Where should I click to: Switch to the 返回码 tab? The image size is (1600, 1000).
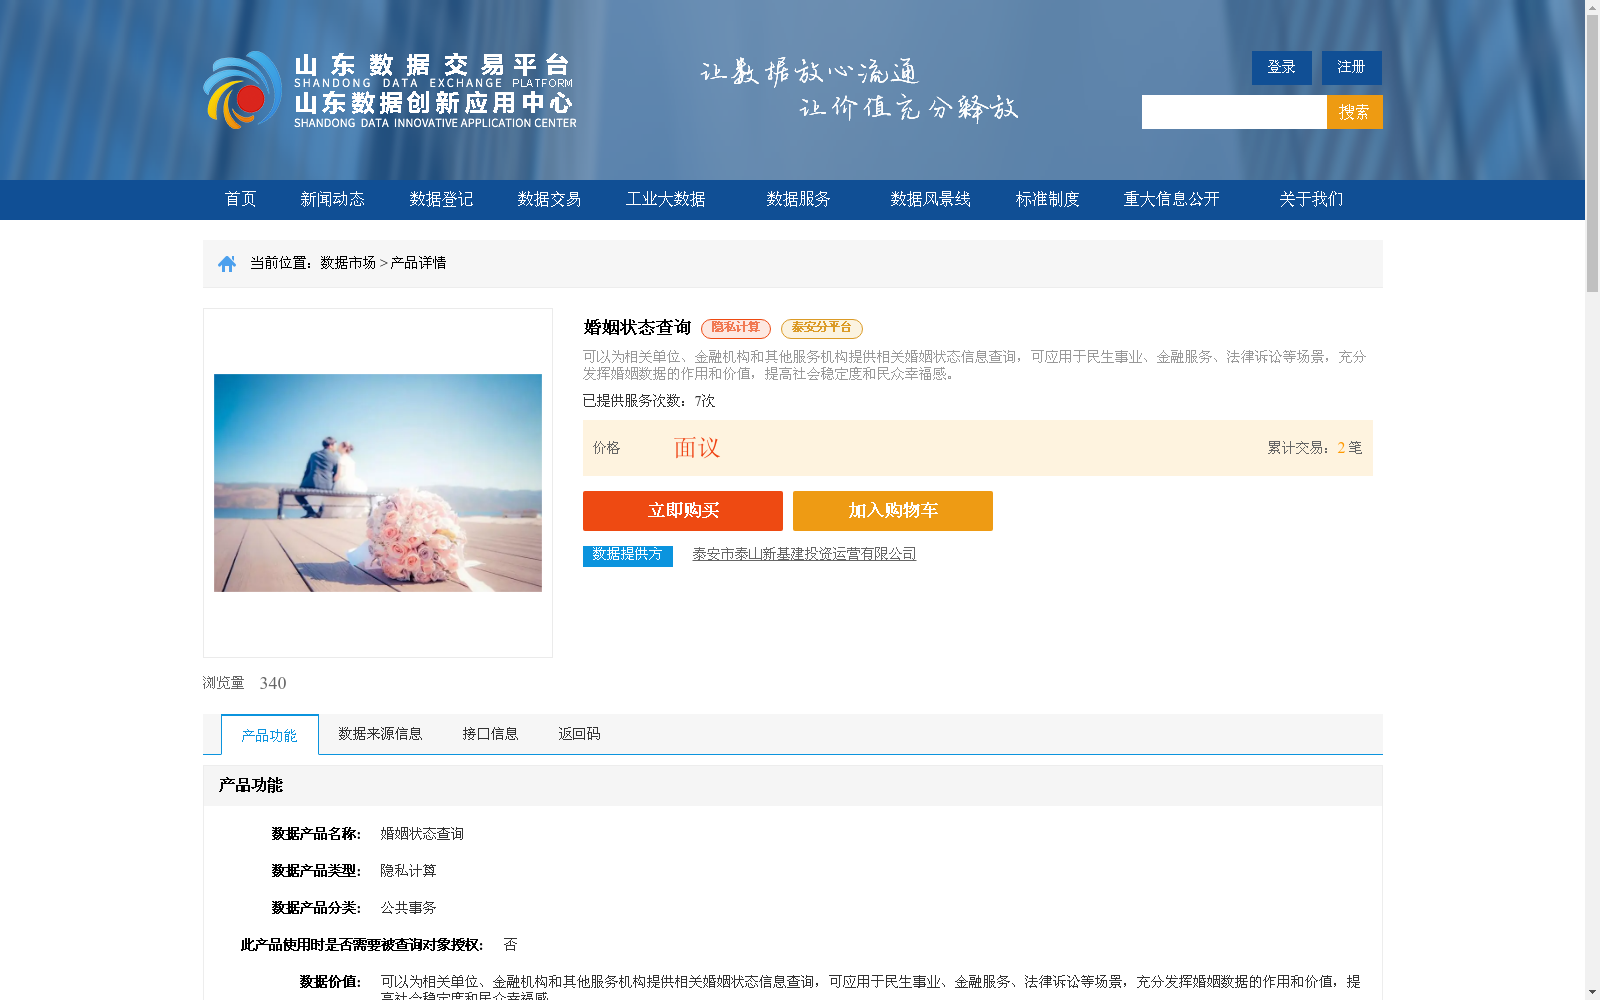coord(579,734)
